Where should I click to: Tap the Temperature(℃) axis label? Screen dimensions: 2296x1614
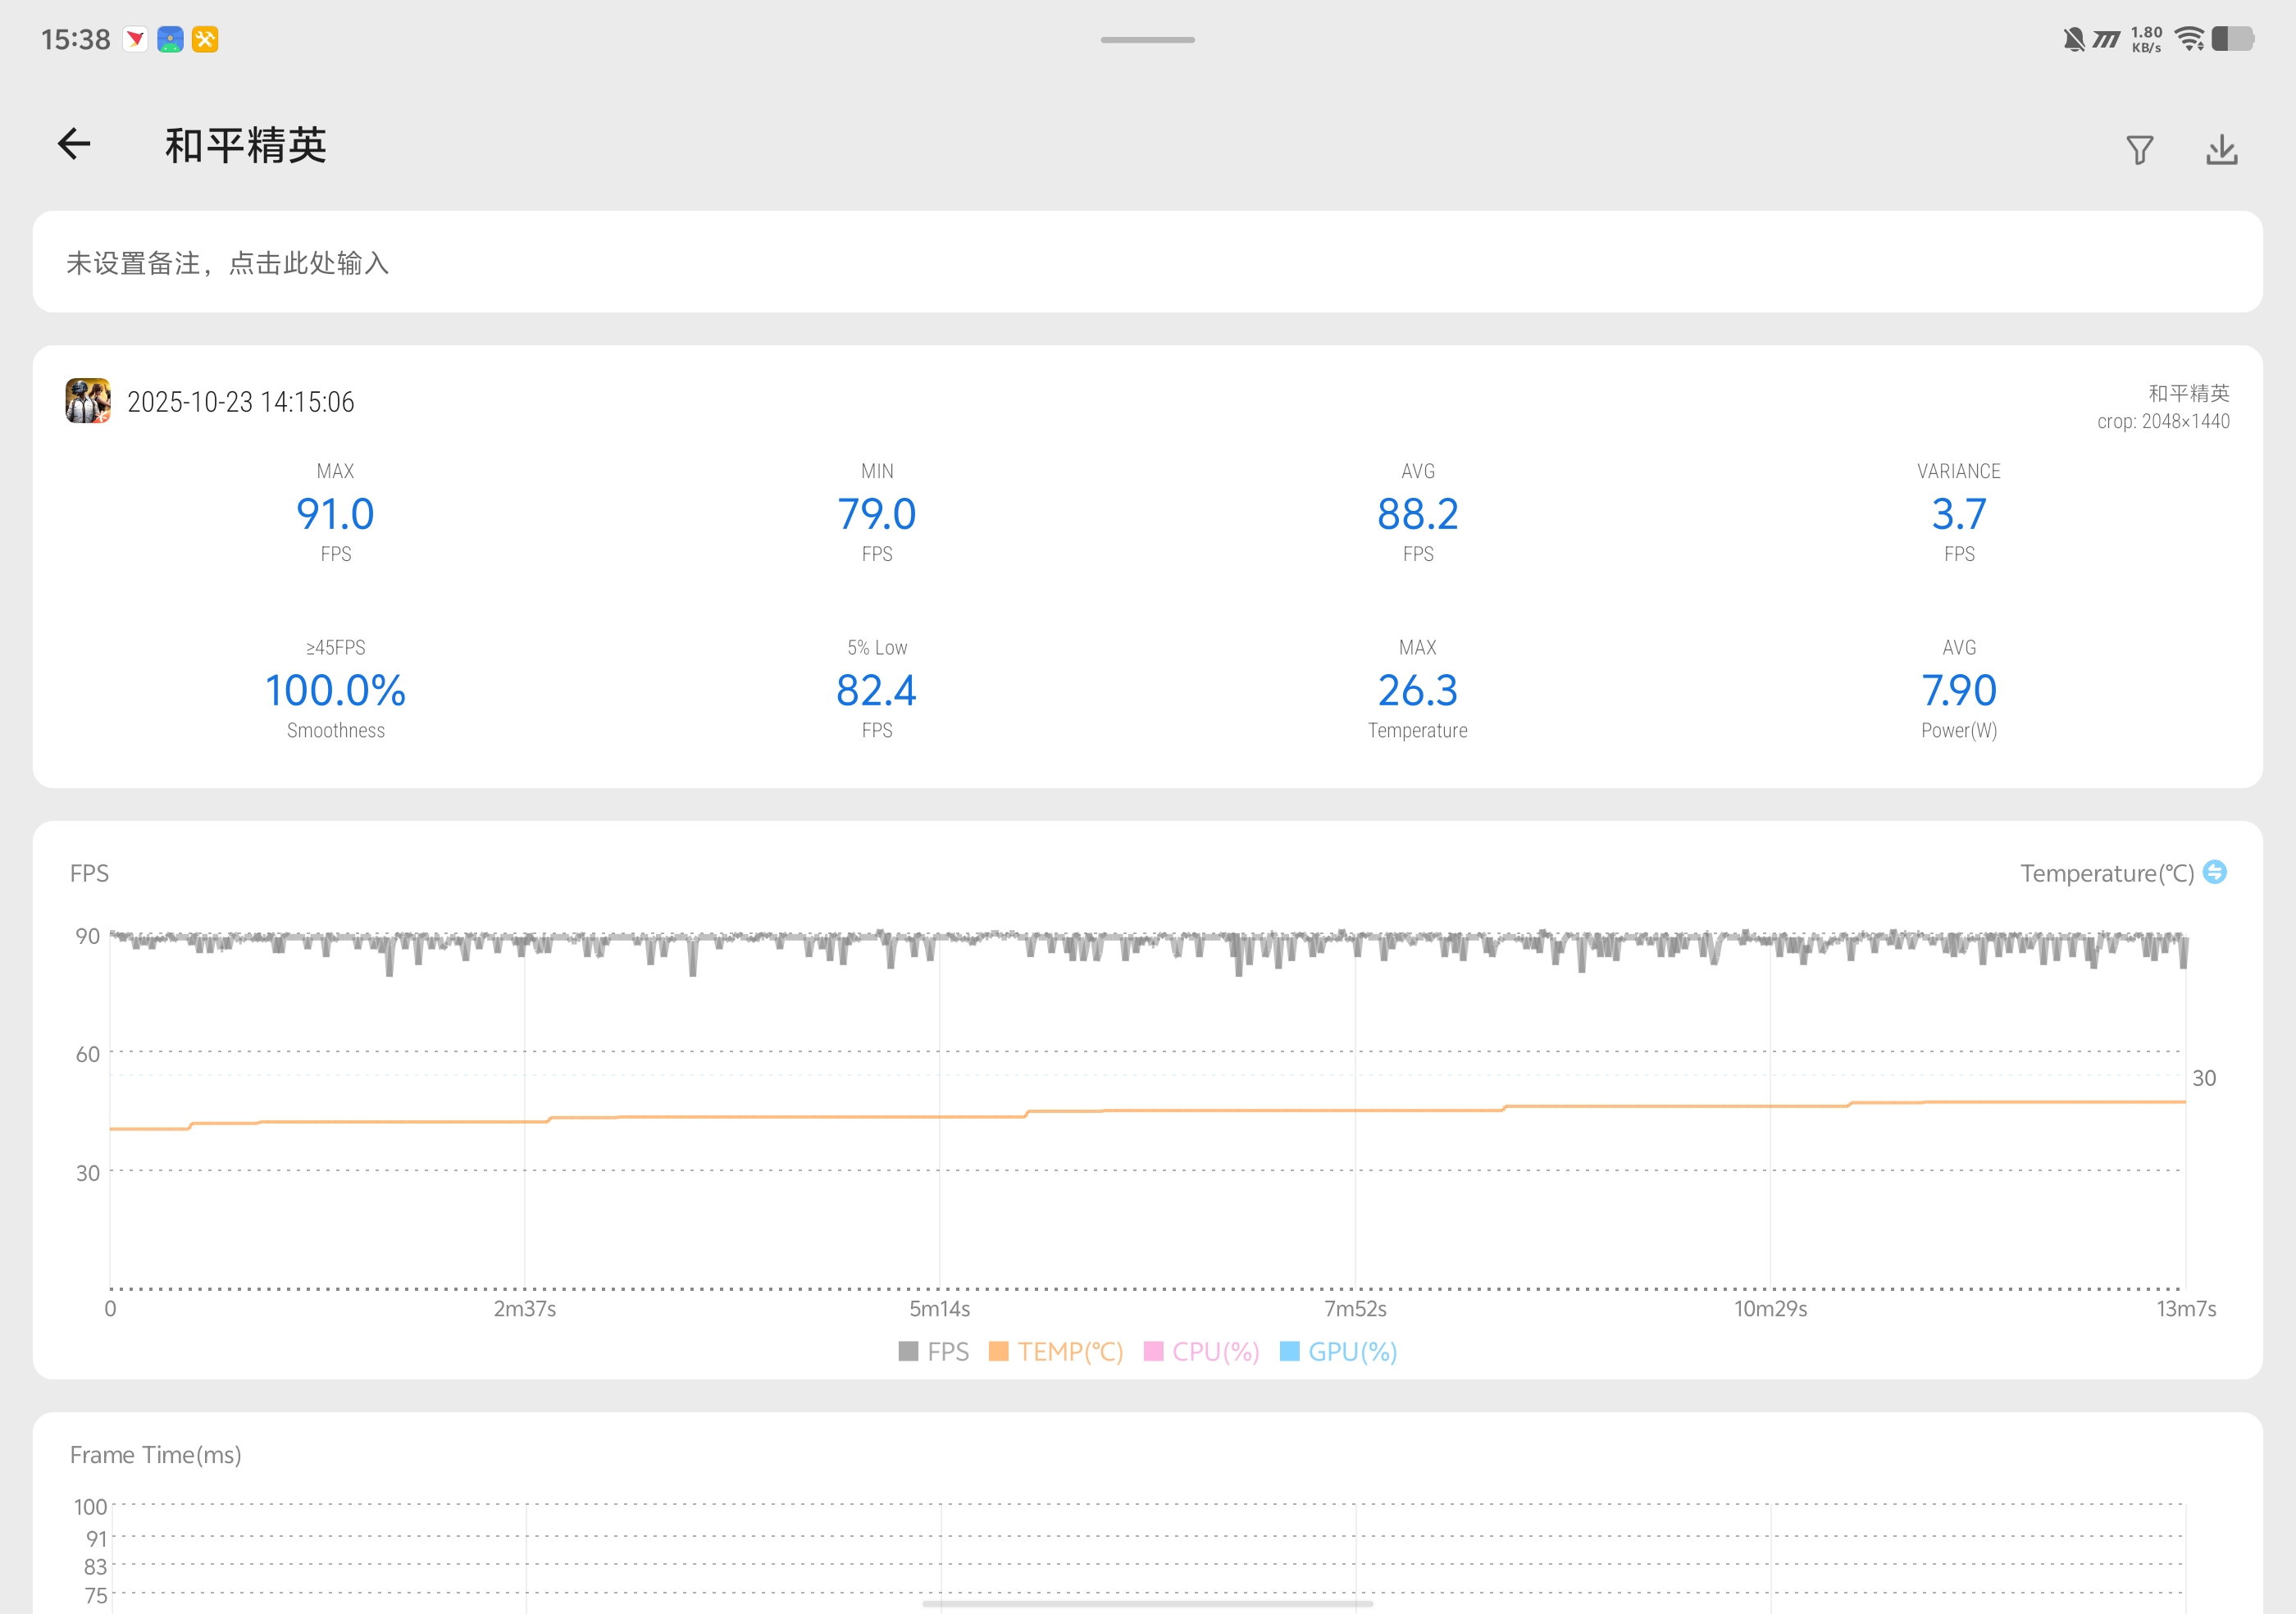tap(2106, 873)
